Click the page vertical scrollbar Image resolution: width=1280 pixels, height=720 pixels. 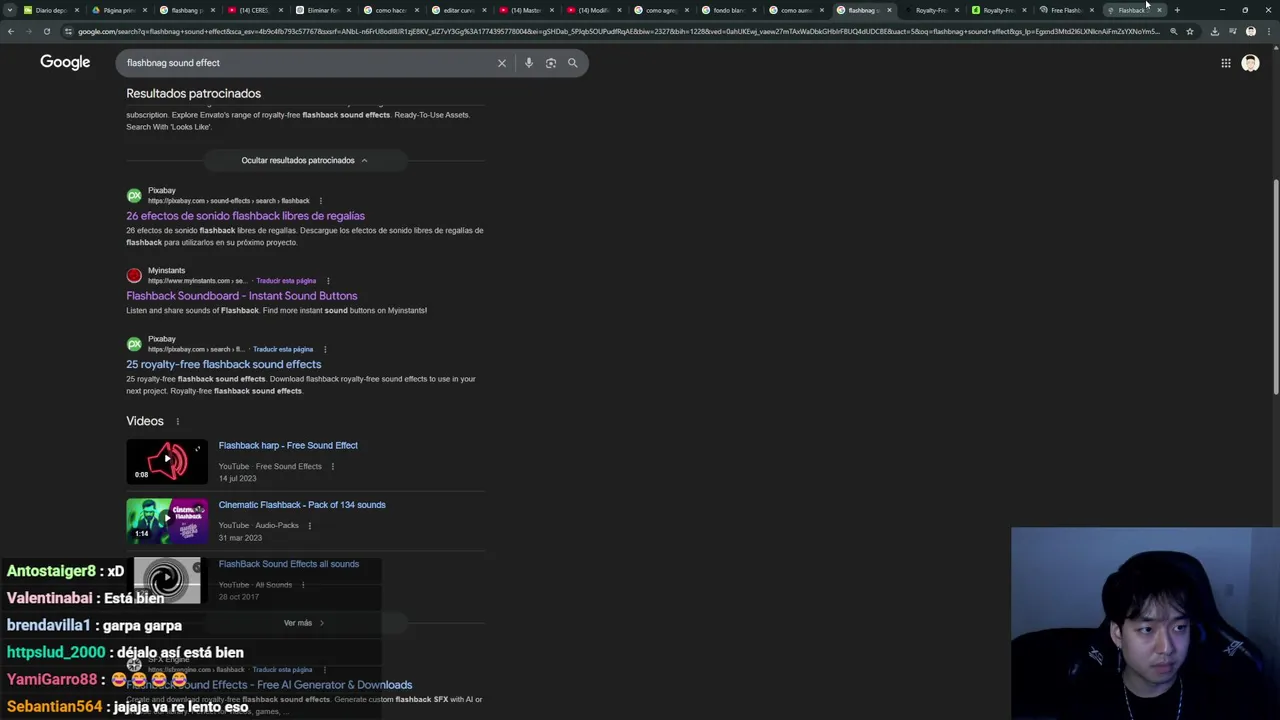(1275, 286)
